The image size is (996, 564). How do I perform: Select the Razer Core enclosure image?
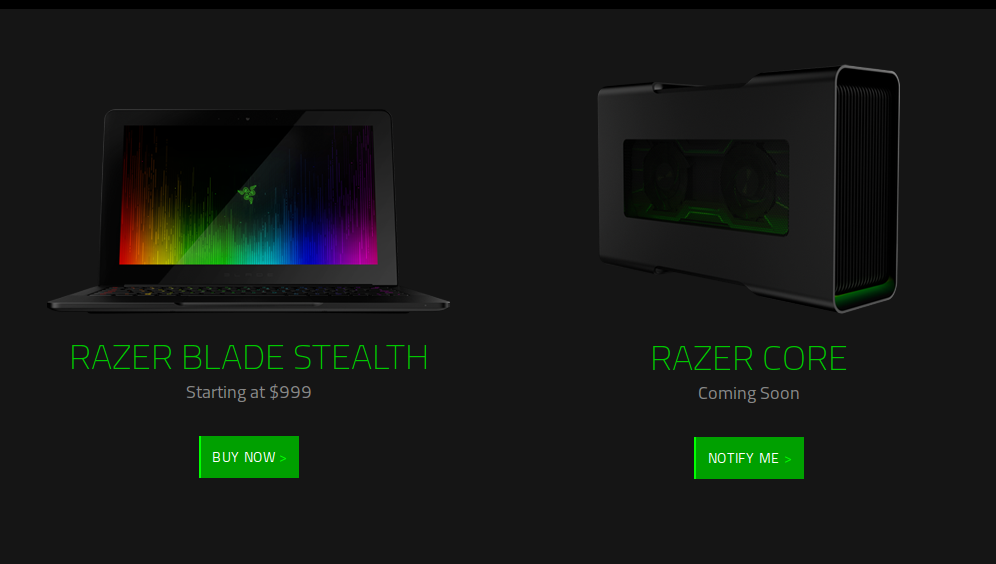point(749,189)
